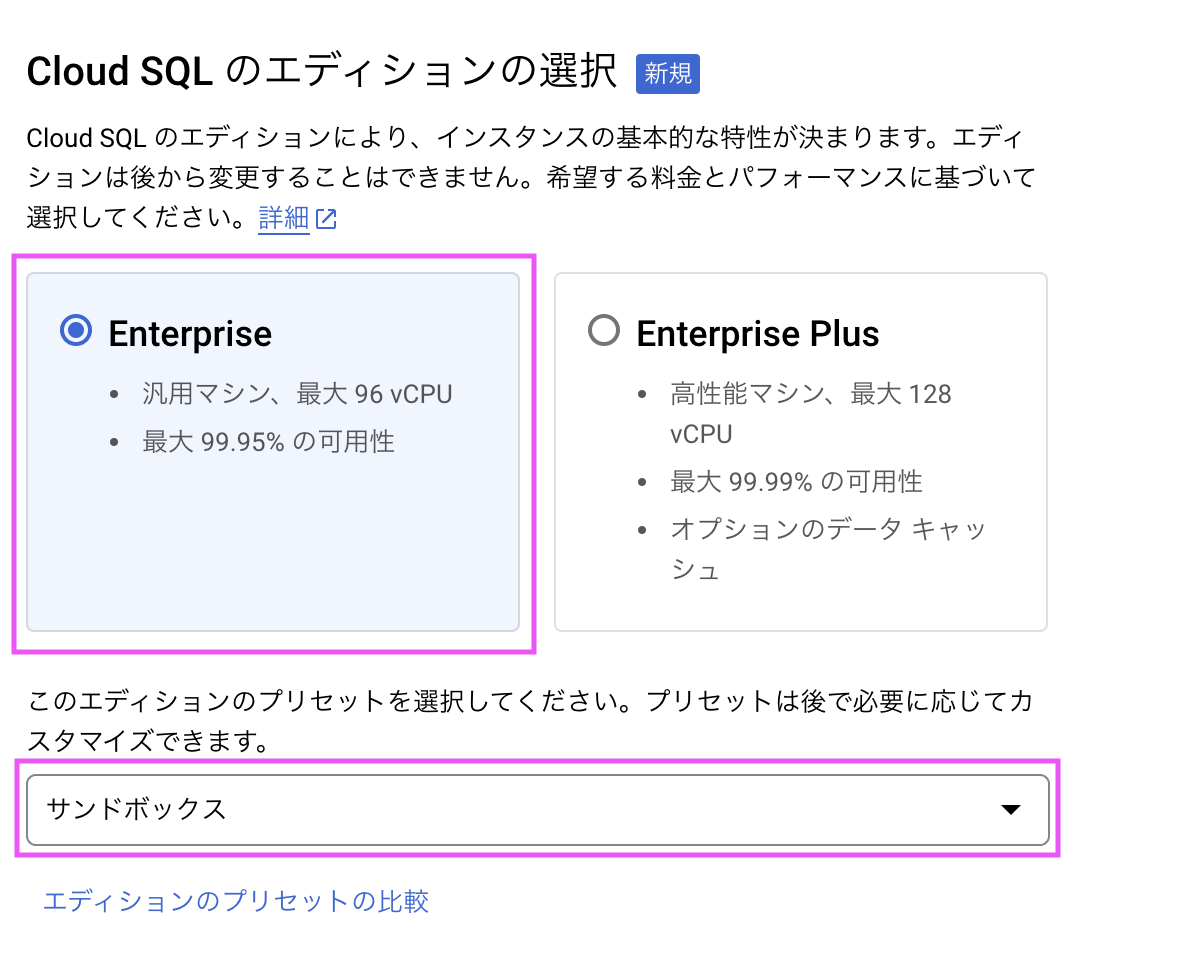Image resolution: width=1192 pixels, height=968 pixels.
Task: Click the 新規 badge next to the heading
Action: 667,73
